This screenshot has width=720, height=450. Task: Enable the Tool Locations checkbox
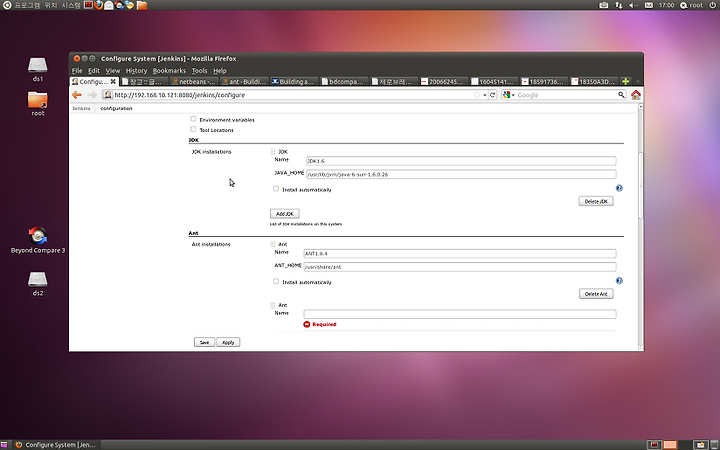coord(193,129)
